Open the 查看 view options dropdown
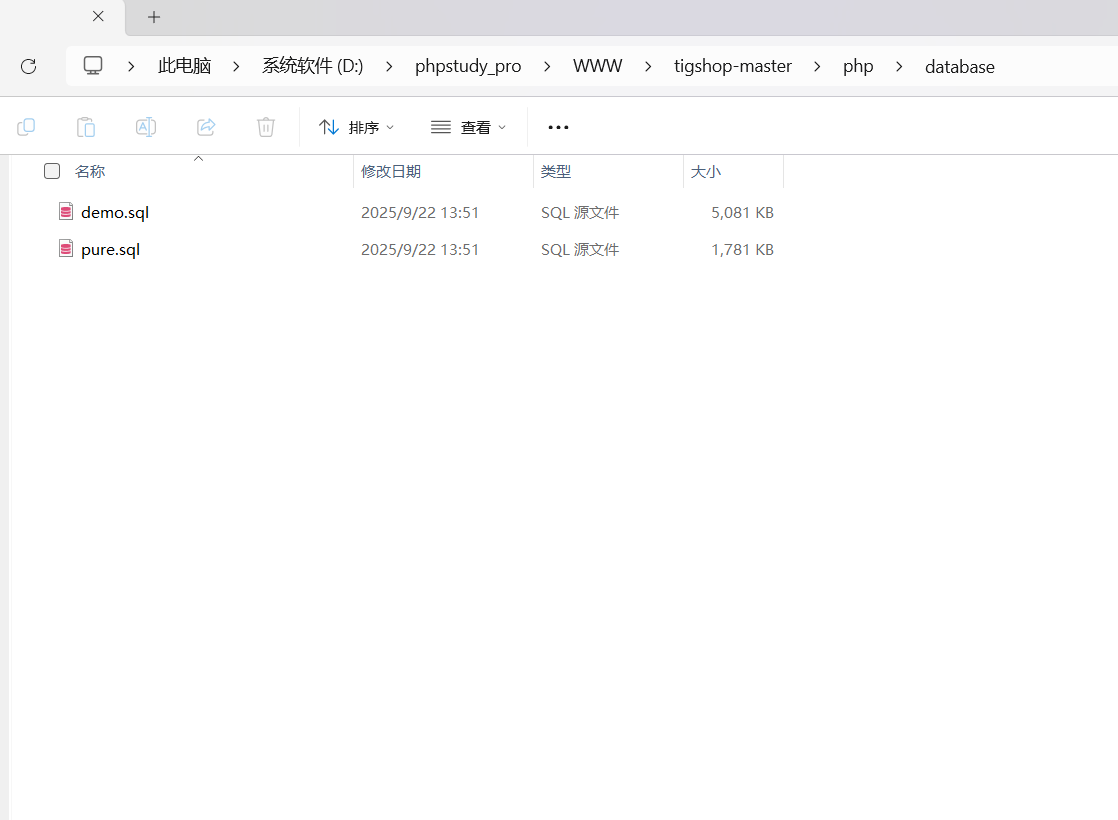 point(468,127)
